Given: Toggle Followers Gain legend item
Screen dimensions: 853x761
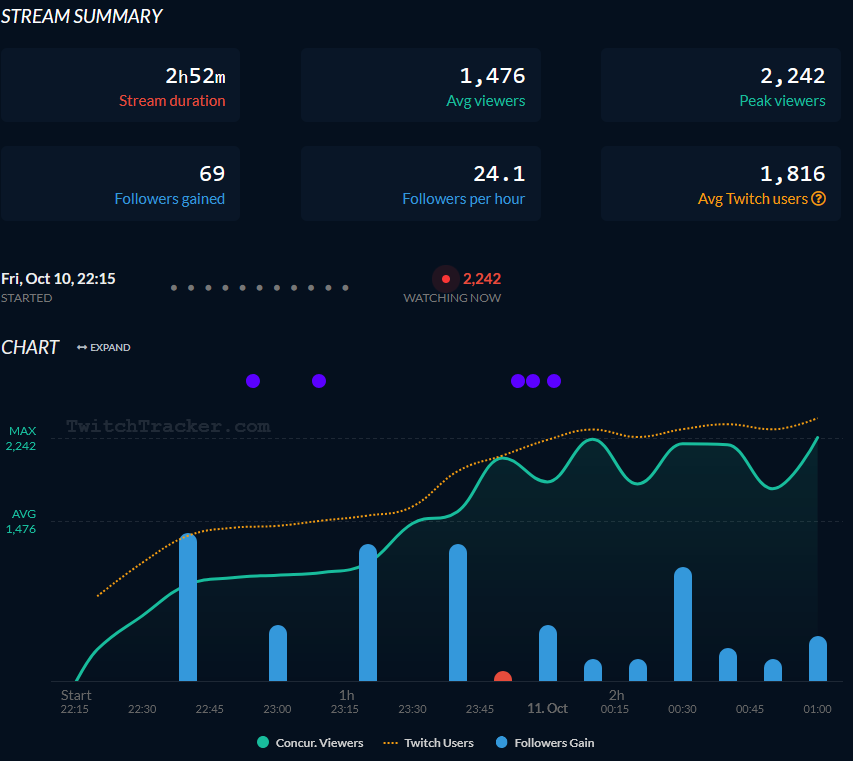Looking at the screenshot, I should (545, 743).
